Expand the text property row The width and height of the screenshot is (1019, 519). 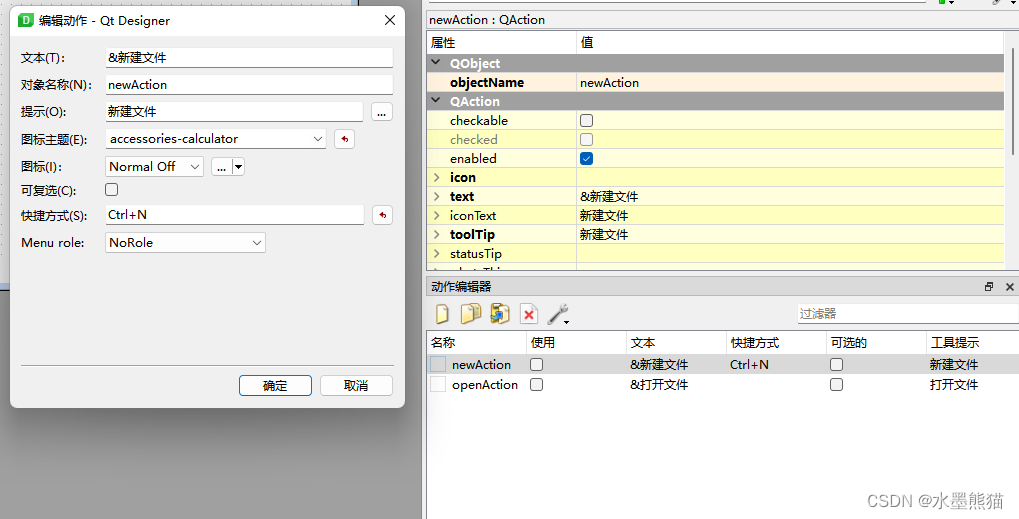point(437,196)
